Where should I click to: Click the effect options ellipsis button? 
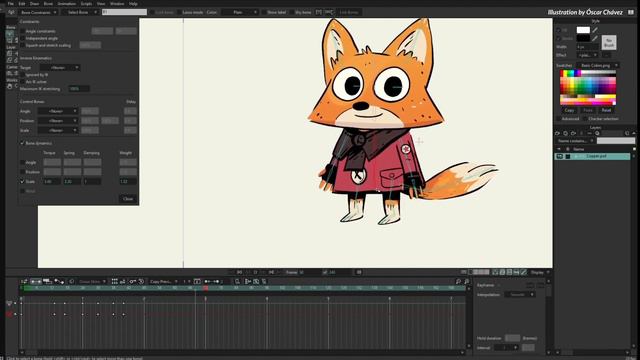(x=607, y=55)
